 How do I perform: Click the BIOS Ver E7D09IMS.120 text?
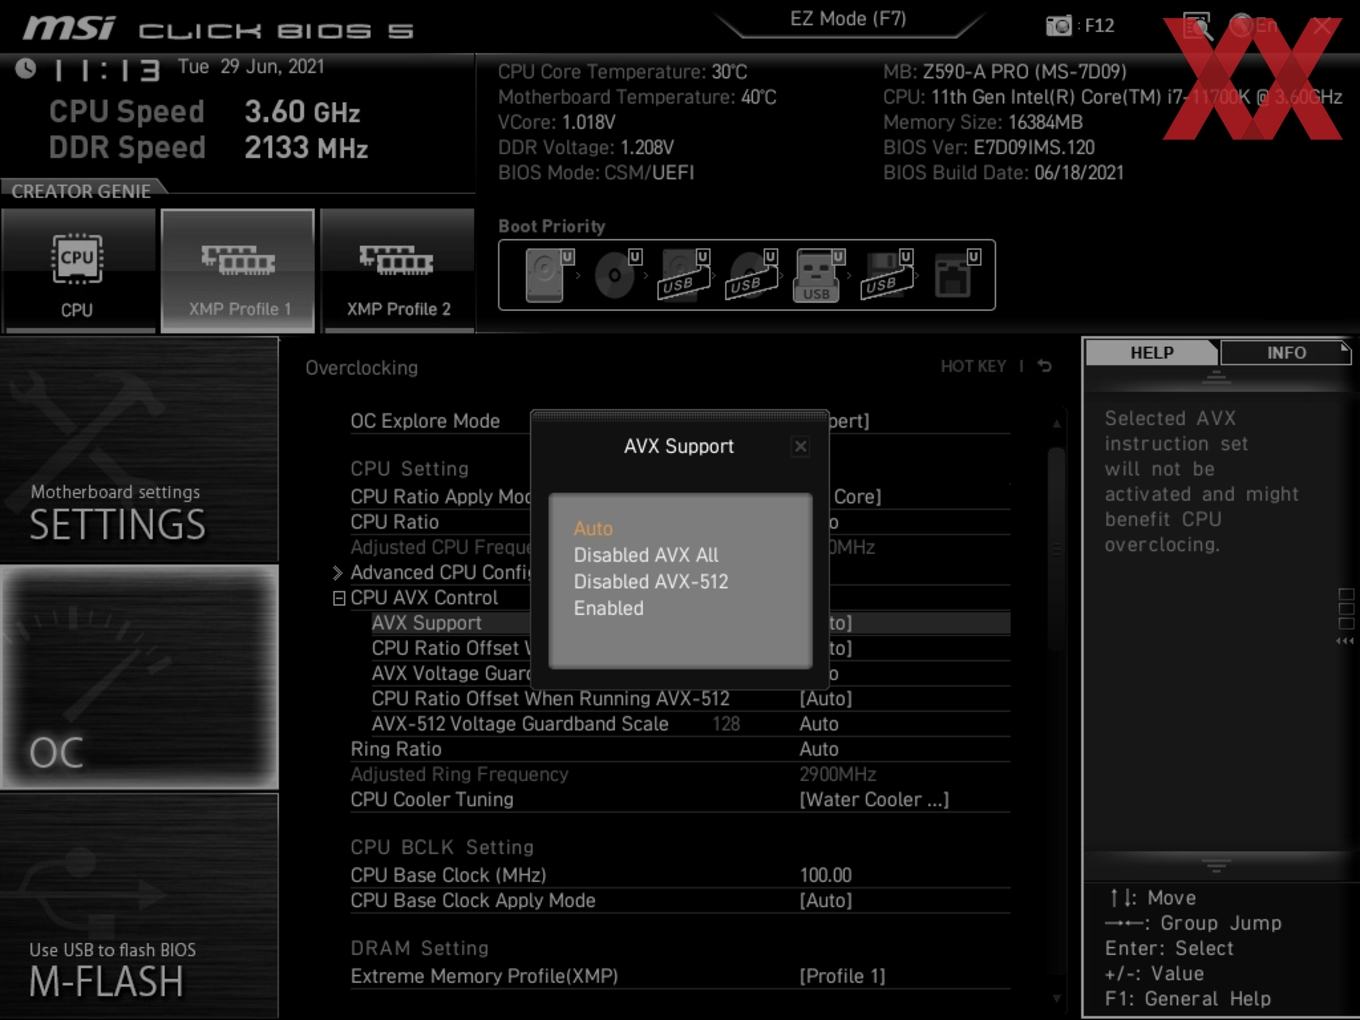pyautogui.click(x=988, y=148)
